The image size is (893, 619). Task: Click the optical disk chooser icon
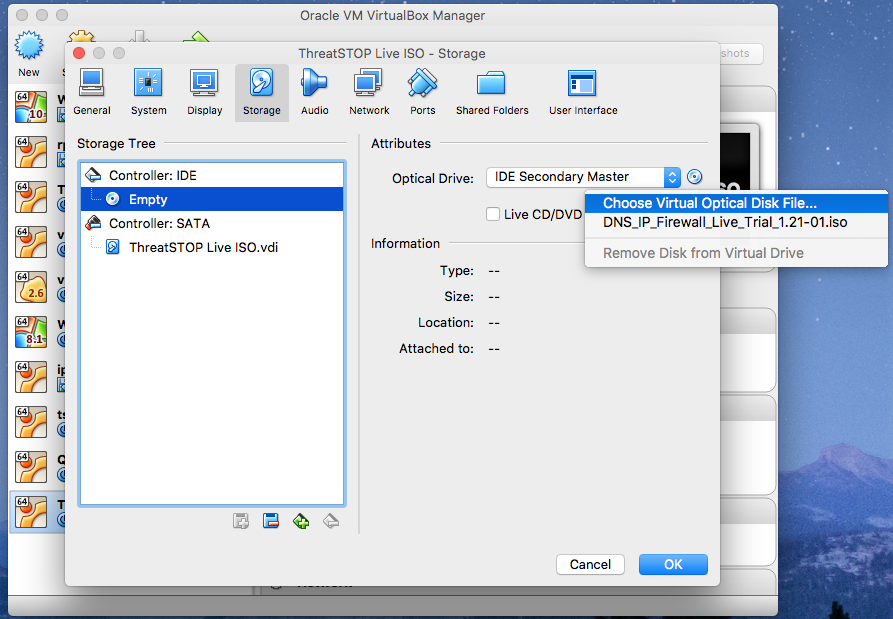694,177
